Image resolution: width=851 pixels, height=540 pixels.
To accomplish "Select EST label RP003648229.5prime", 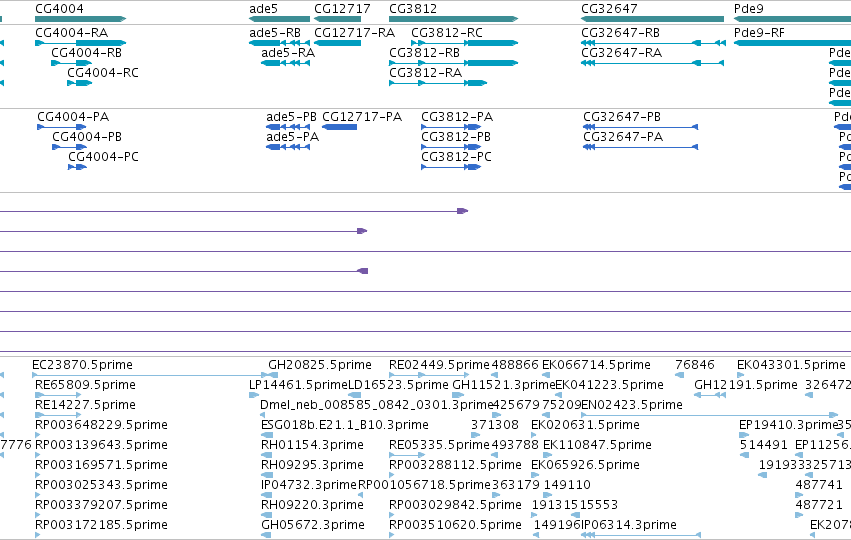I will [101, 425].
